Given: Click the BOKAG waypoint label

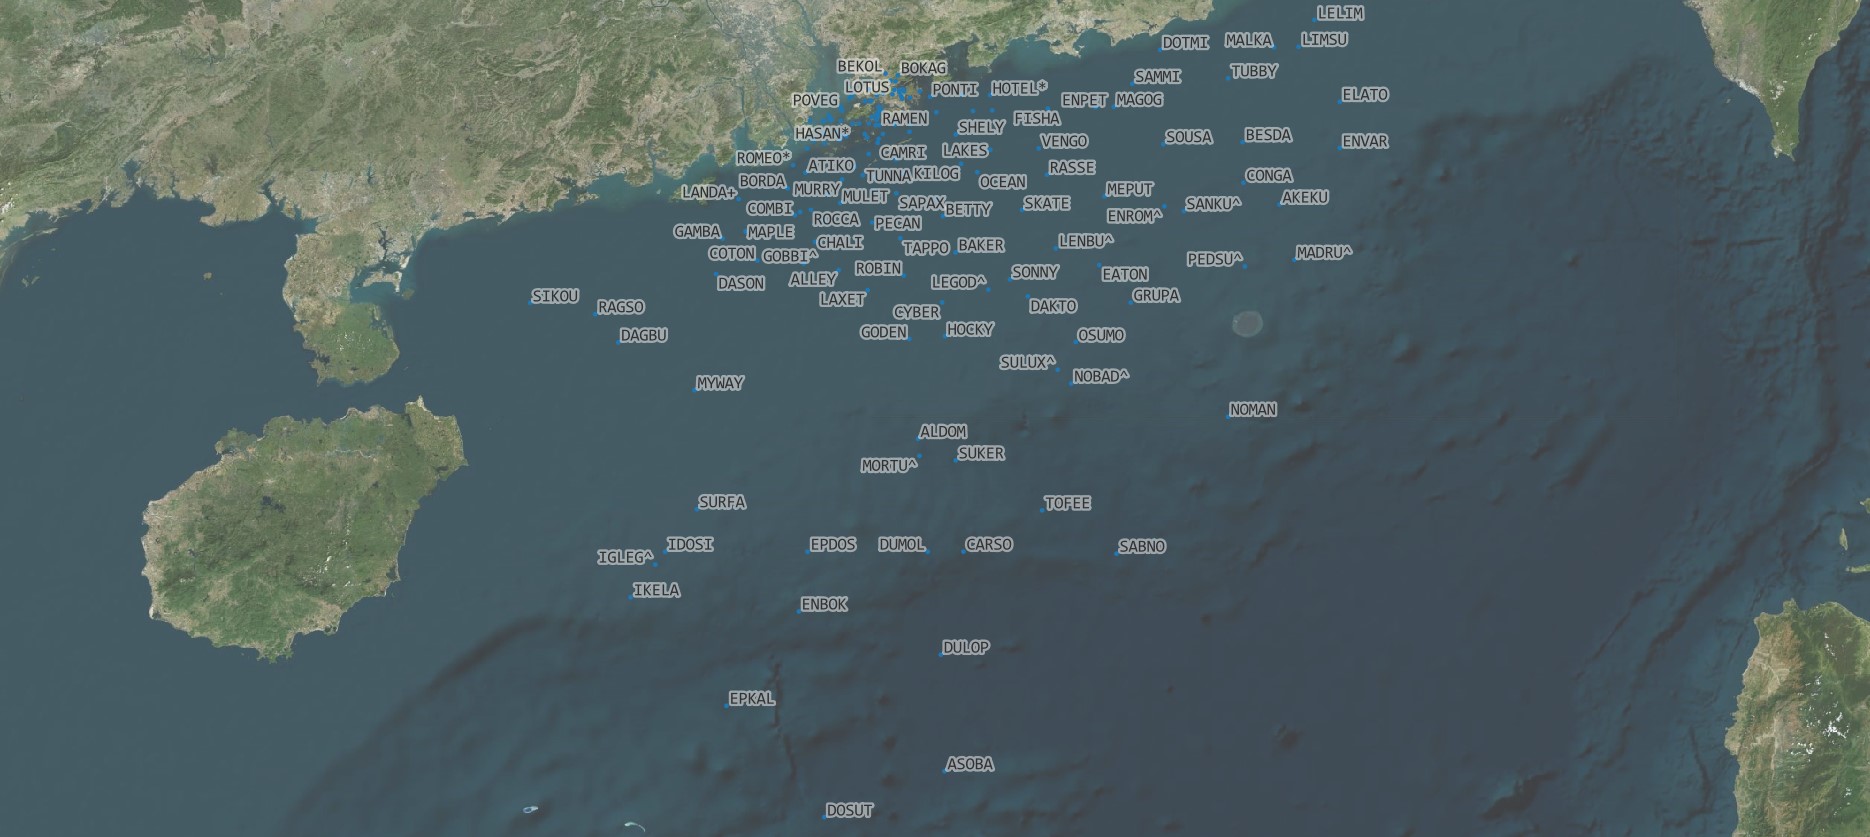Looking at the screenshot, I should 923,69.
